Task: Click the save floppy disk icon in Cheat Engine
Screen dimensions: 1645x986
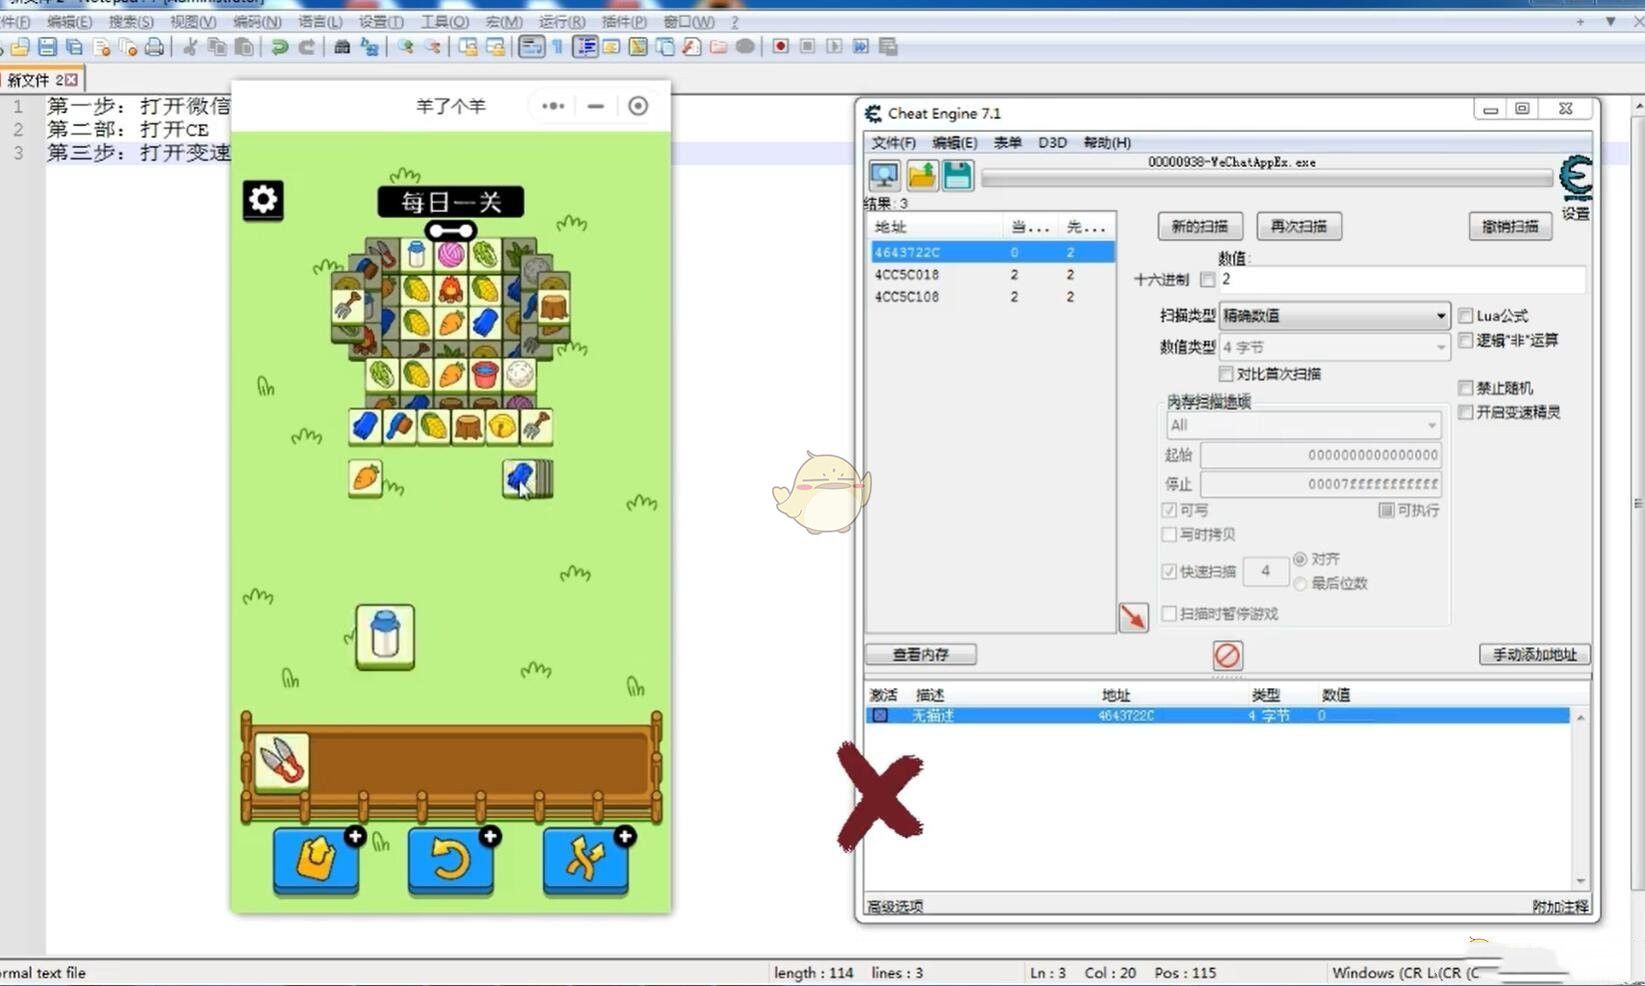Action: pos(957,176)
